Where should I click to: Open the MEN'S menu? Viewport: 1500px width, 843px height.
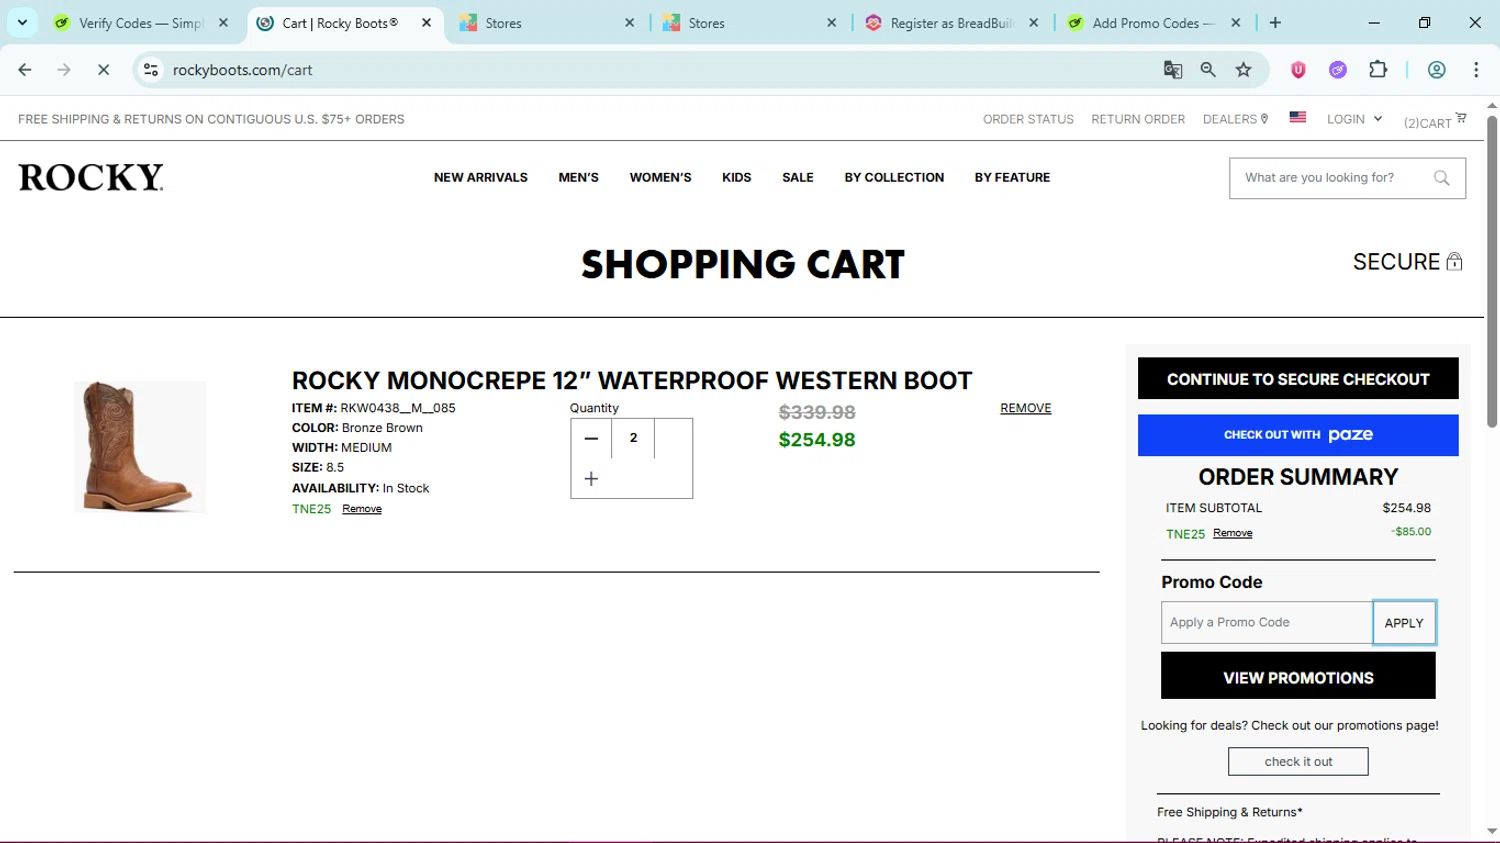[x=579, y=178]
